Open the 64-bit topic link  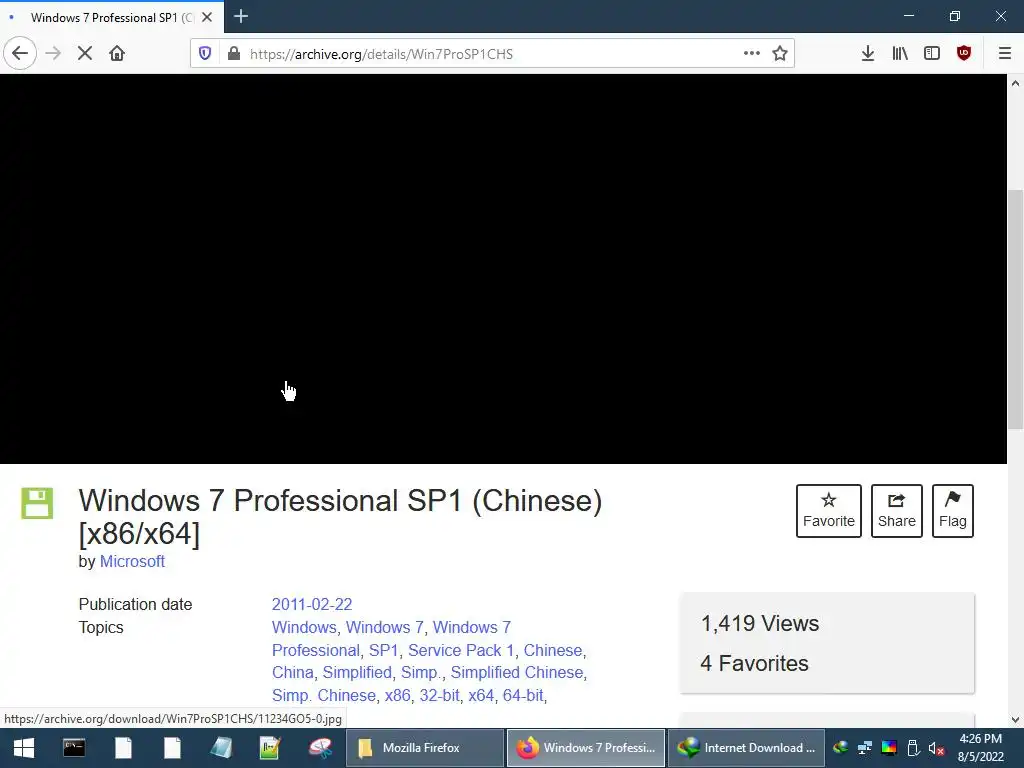coord(522,696)
